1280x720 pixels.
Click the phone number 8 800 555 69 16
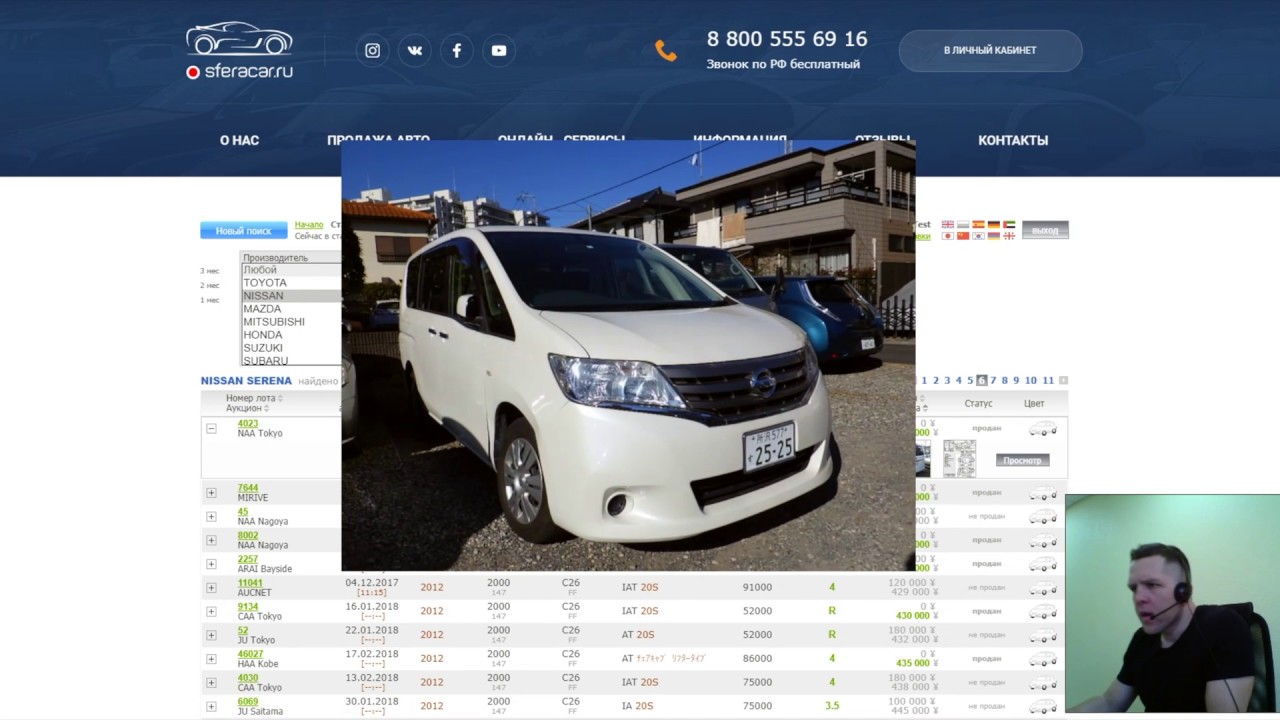point(787,39)
